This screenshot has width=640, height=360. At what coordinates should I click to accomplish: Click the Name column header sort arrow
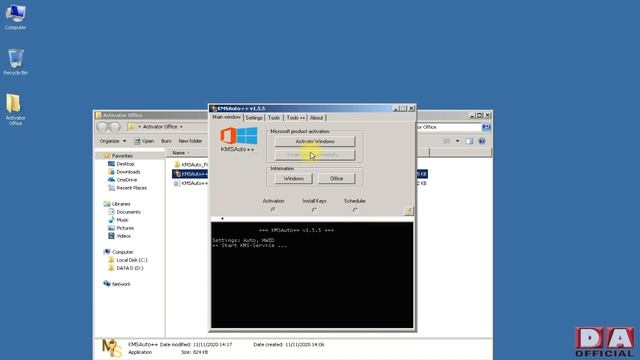pos(188,153)
